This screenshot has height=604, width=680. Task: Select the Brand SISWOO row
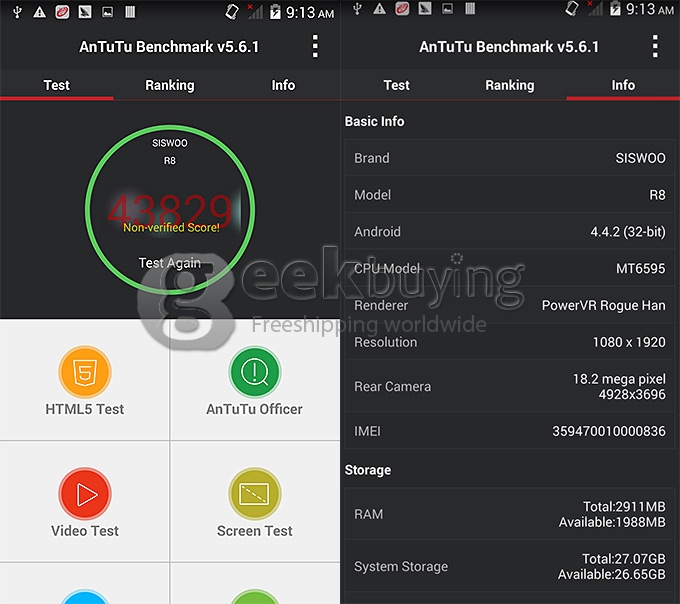click(x=510, y=158)
